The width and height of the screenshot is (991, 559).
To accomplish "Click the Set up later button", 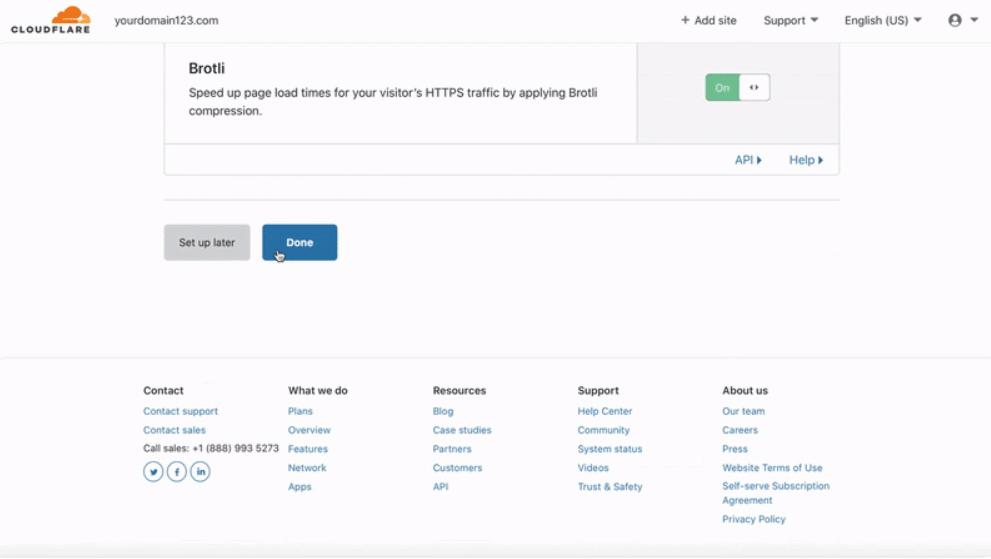I will point(207,243).
